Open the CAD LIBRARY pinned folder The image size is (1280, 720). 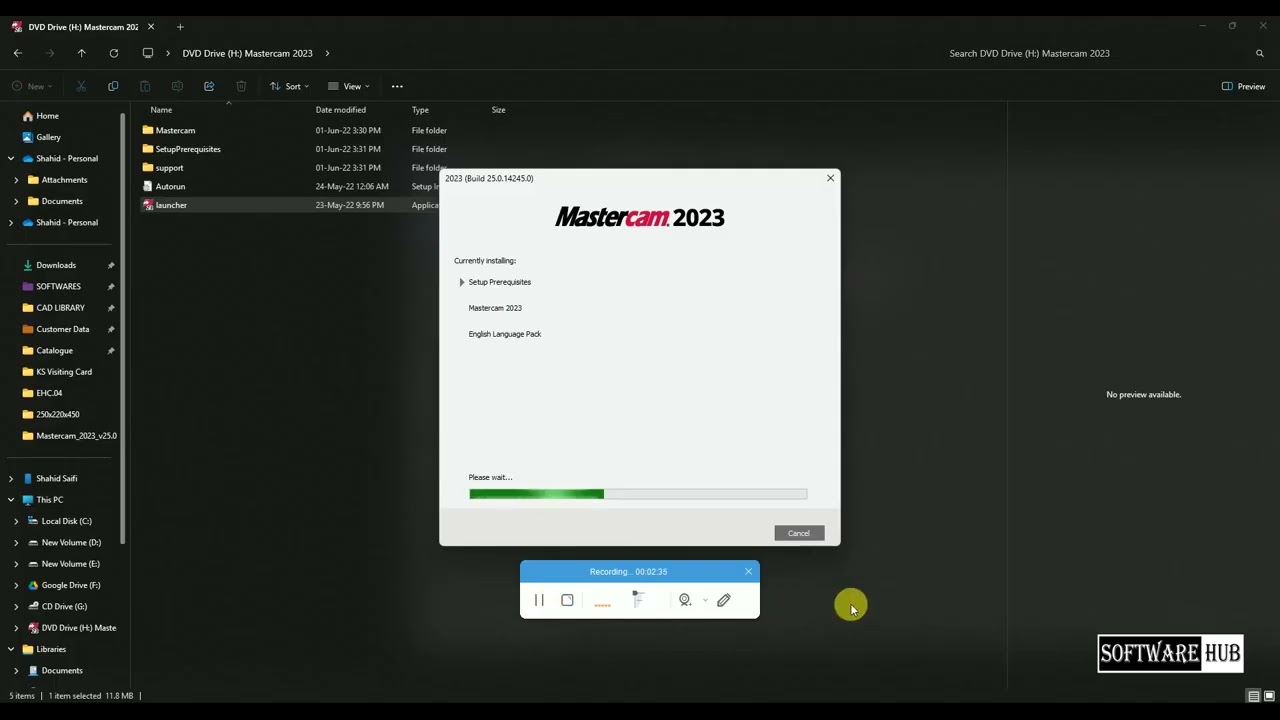coord(60,308)
